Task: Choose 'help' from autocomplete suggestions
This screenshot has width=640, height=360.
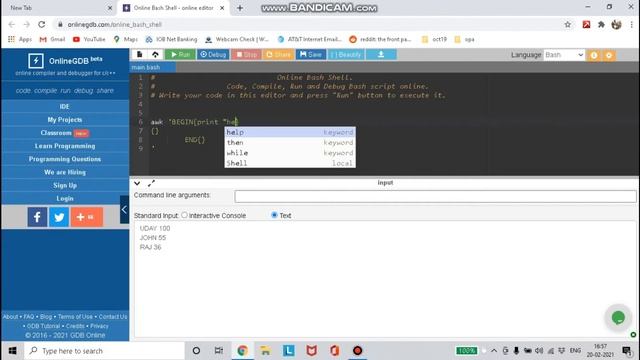Action: click(x=290, y=132)
